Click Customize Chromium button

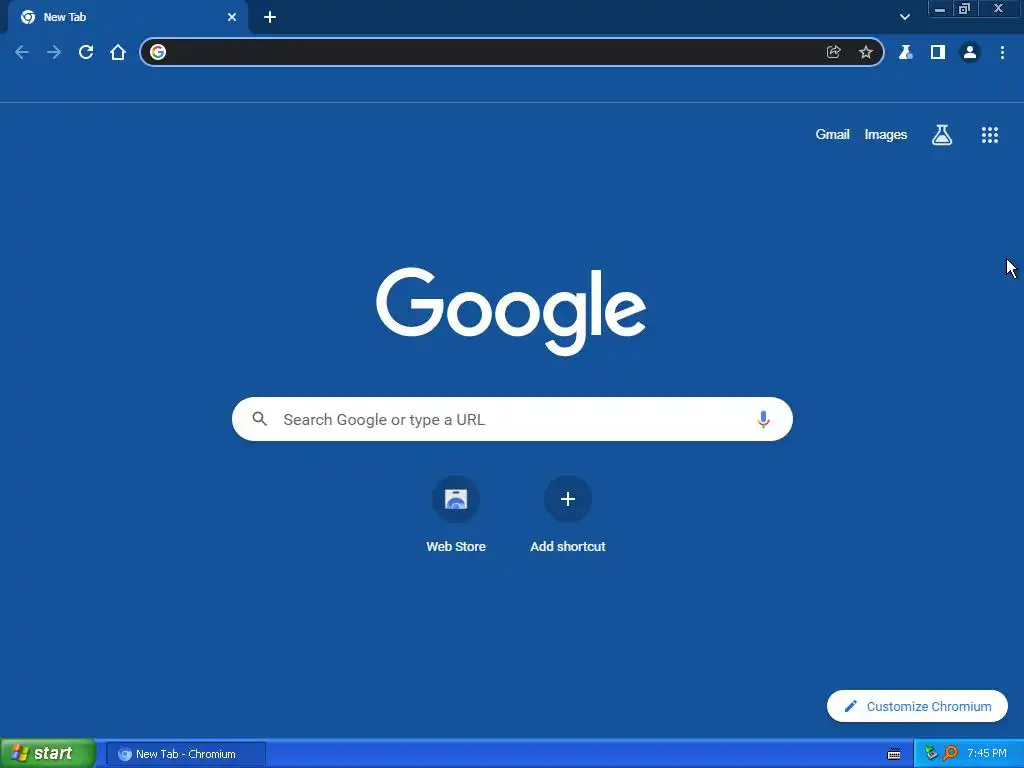[x=917, y=707]
